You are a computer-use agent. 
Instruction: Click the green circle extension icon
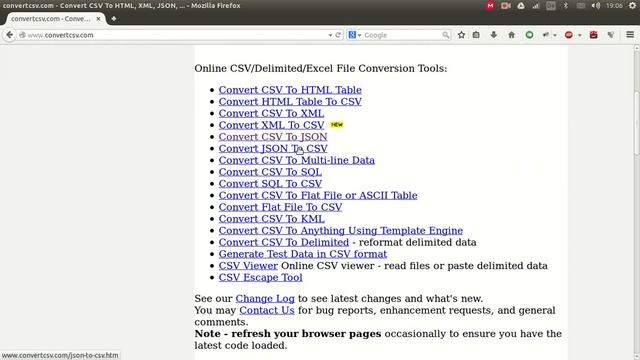coord(529,35)
